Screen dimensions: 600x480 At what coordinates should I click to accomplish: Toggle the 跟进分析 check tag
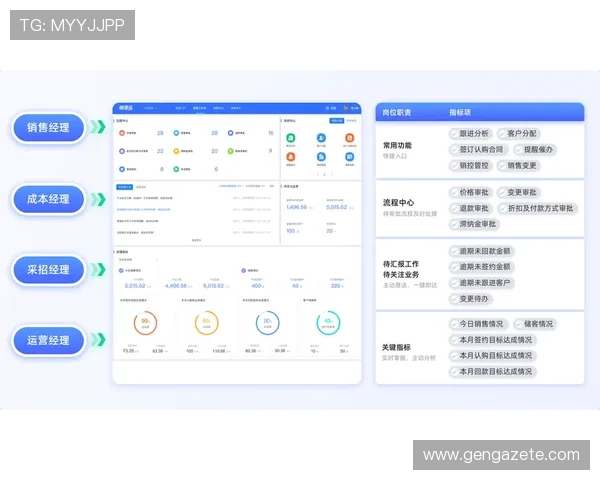click(x=470, y=134)
